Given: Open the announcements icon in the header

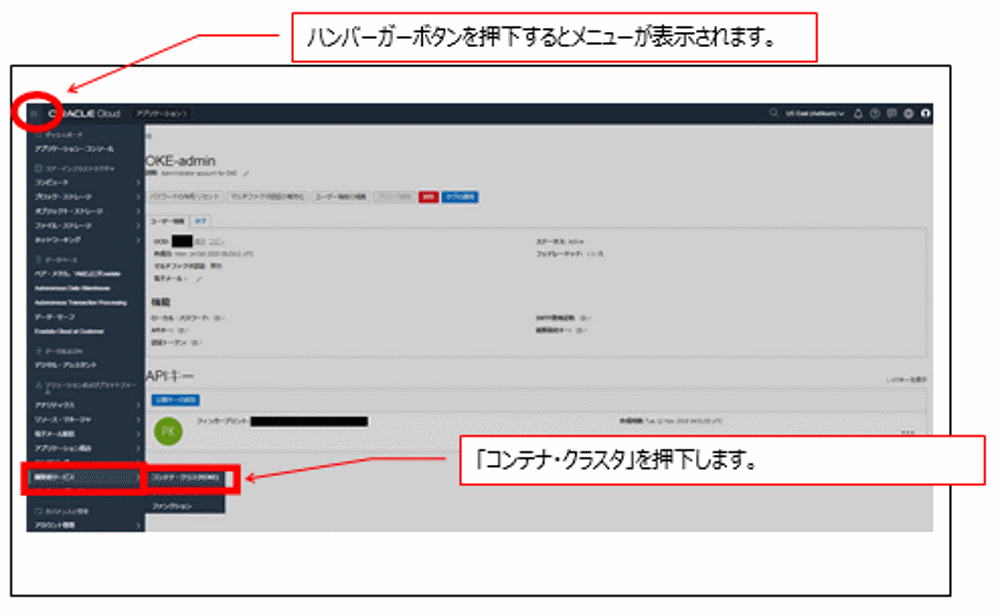Looking at the screenshot, I should point(892,113).
